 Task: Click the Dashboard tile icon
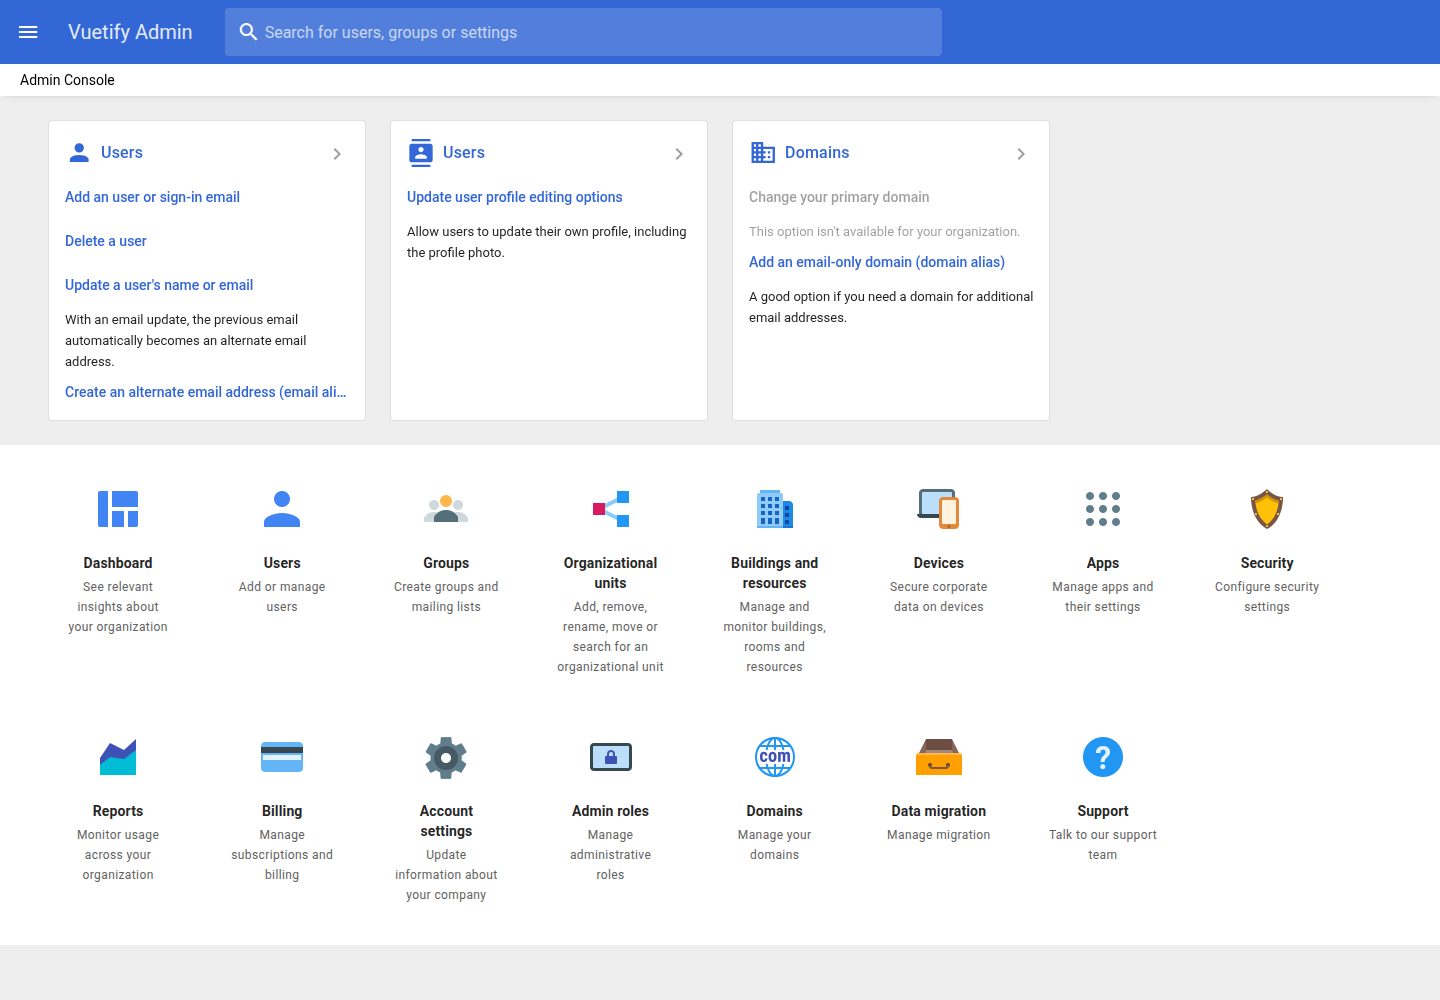(118, 509)
